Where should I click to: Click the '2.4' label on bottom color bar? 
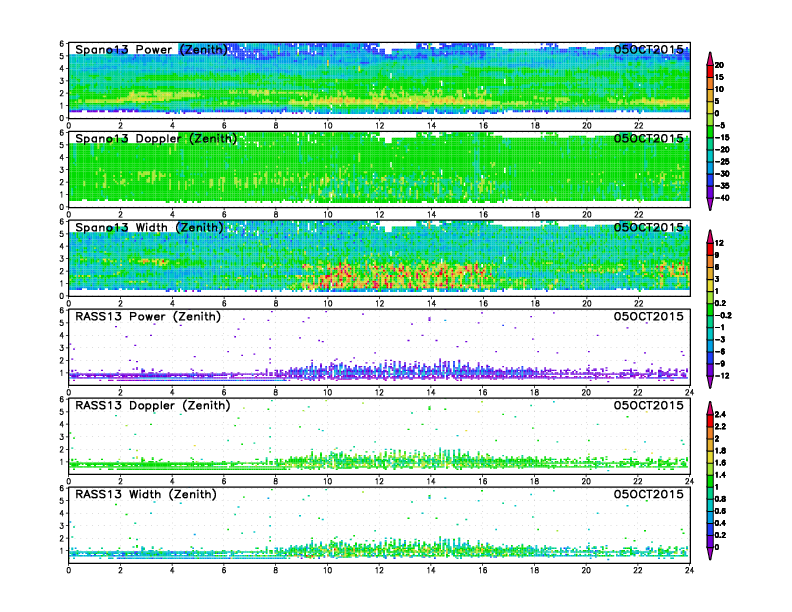pos(721,415)
